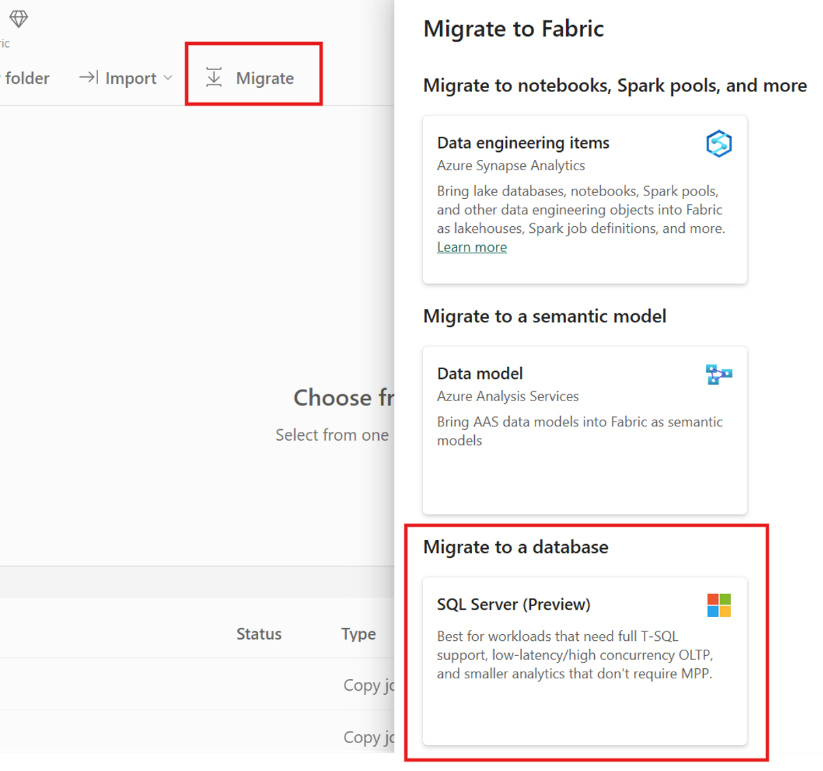Click the Microsoft logo on SQL Server card
Image resolution: width=823 pixels, height=771 pixels.
pyautogui.click(x=718, y=604)
